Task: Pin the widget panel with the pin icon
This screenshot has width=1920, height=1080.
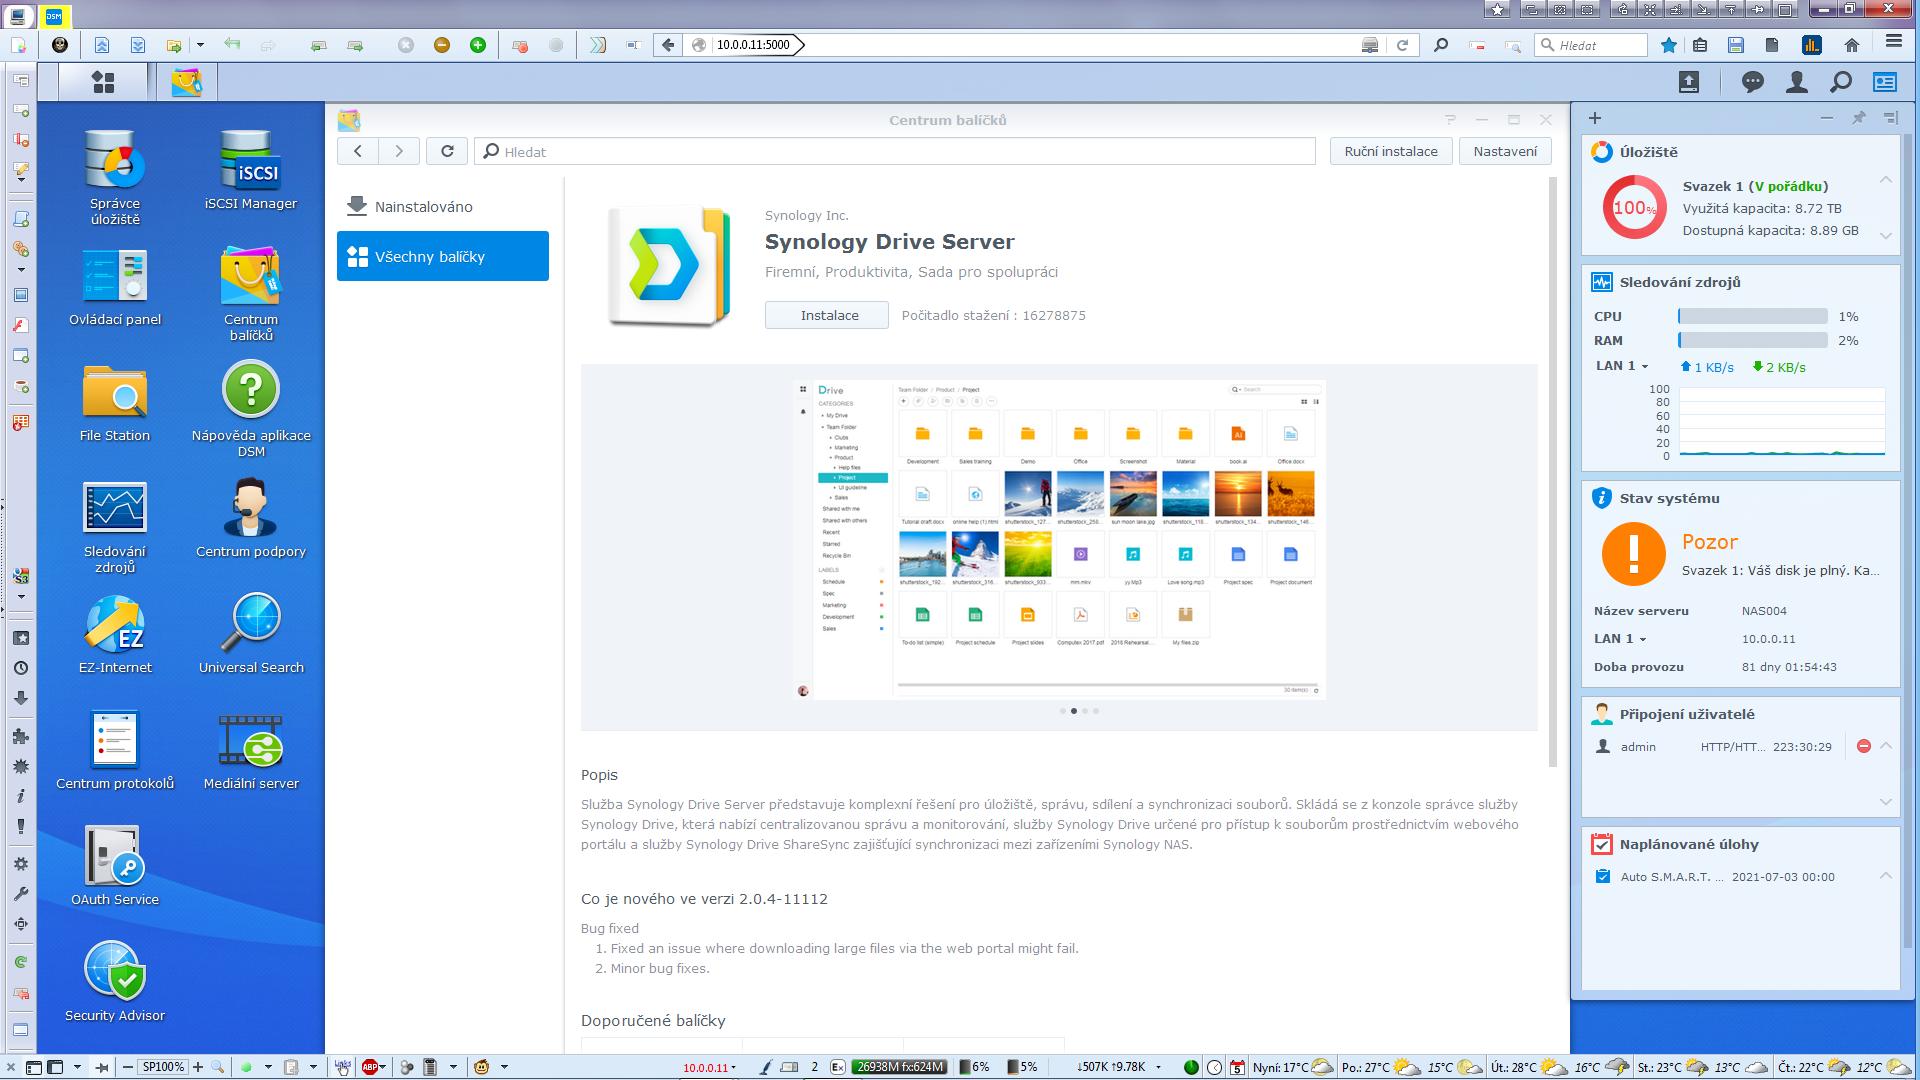Action: coord(1858,118)
